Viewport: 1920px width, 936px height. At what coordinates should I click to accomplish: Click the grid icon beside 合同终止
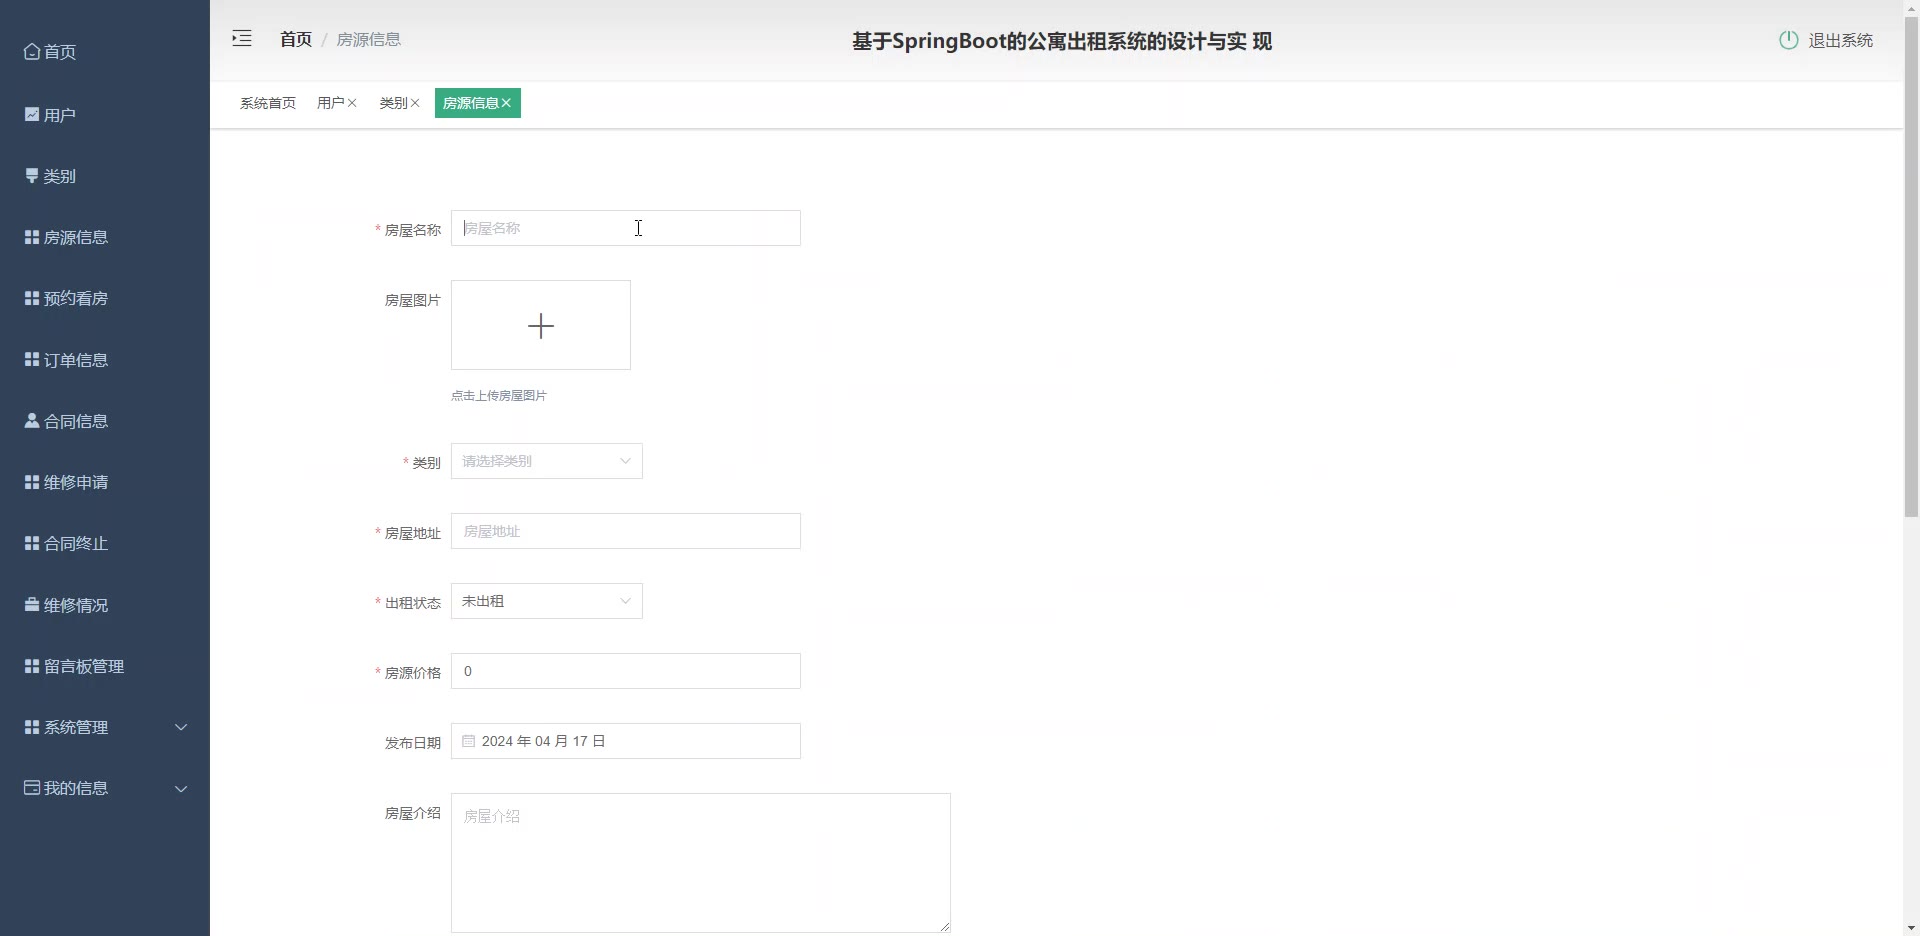(x=32, y=543)
